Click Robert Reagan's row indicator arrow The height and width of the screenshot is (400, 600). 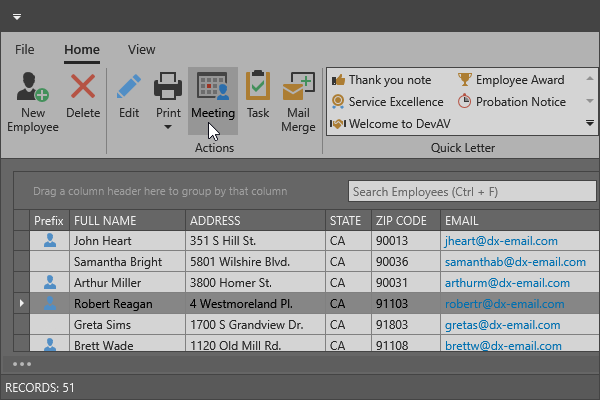tap(21, 303)
